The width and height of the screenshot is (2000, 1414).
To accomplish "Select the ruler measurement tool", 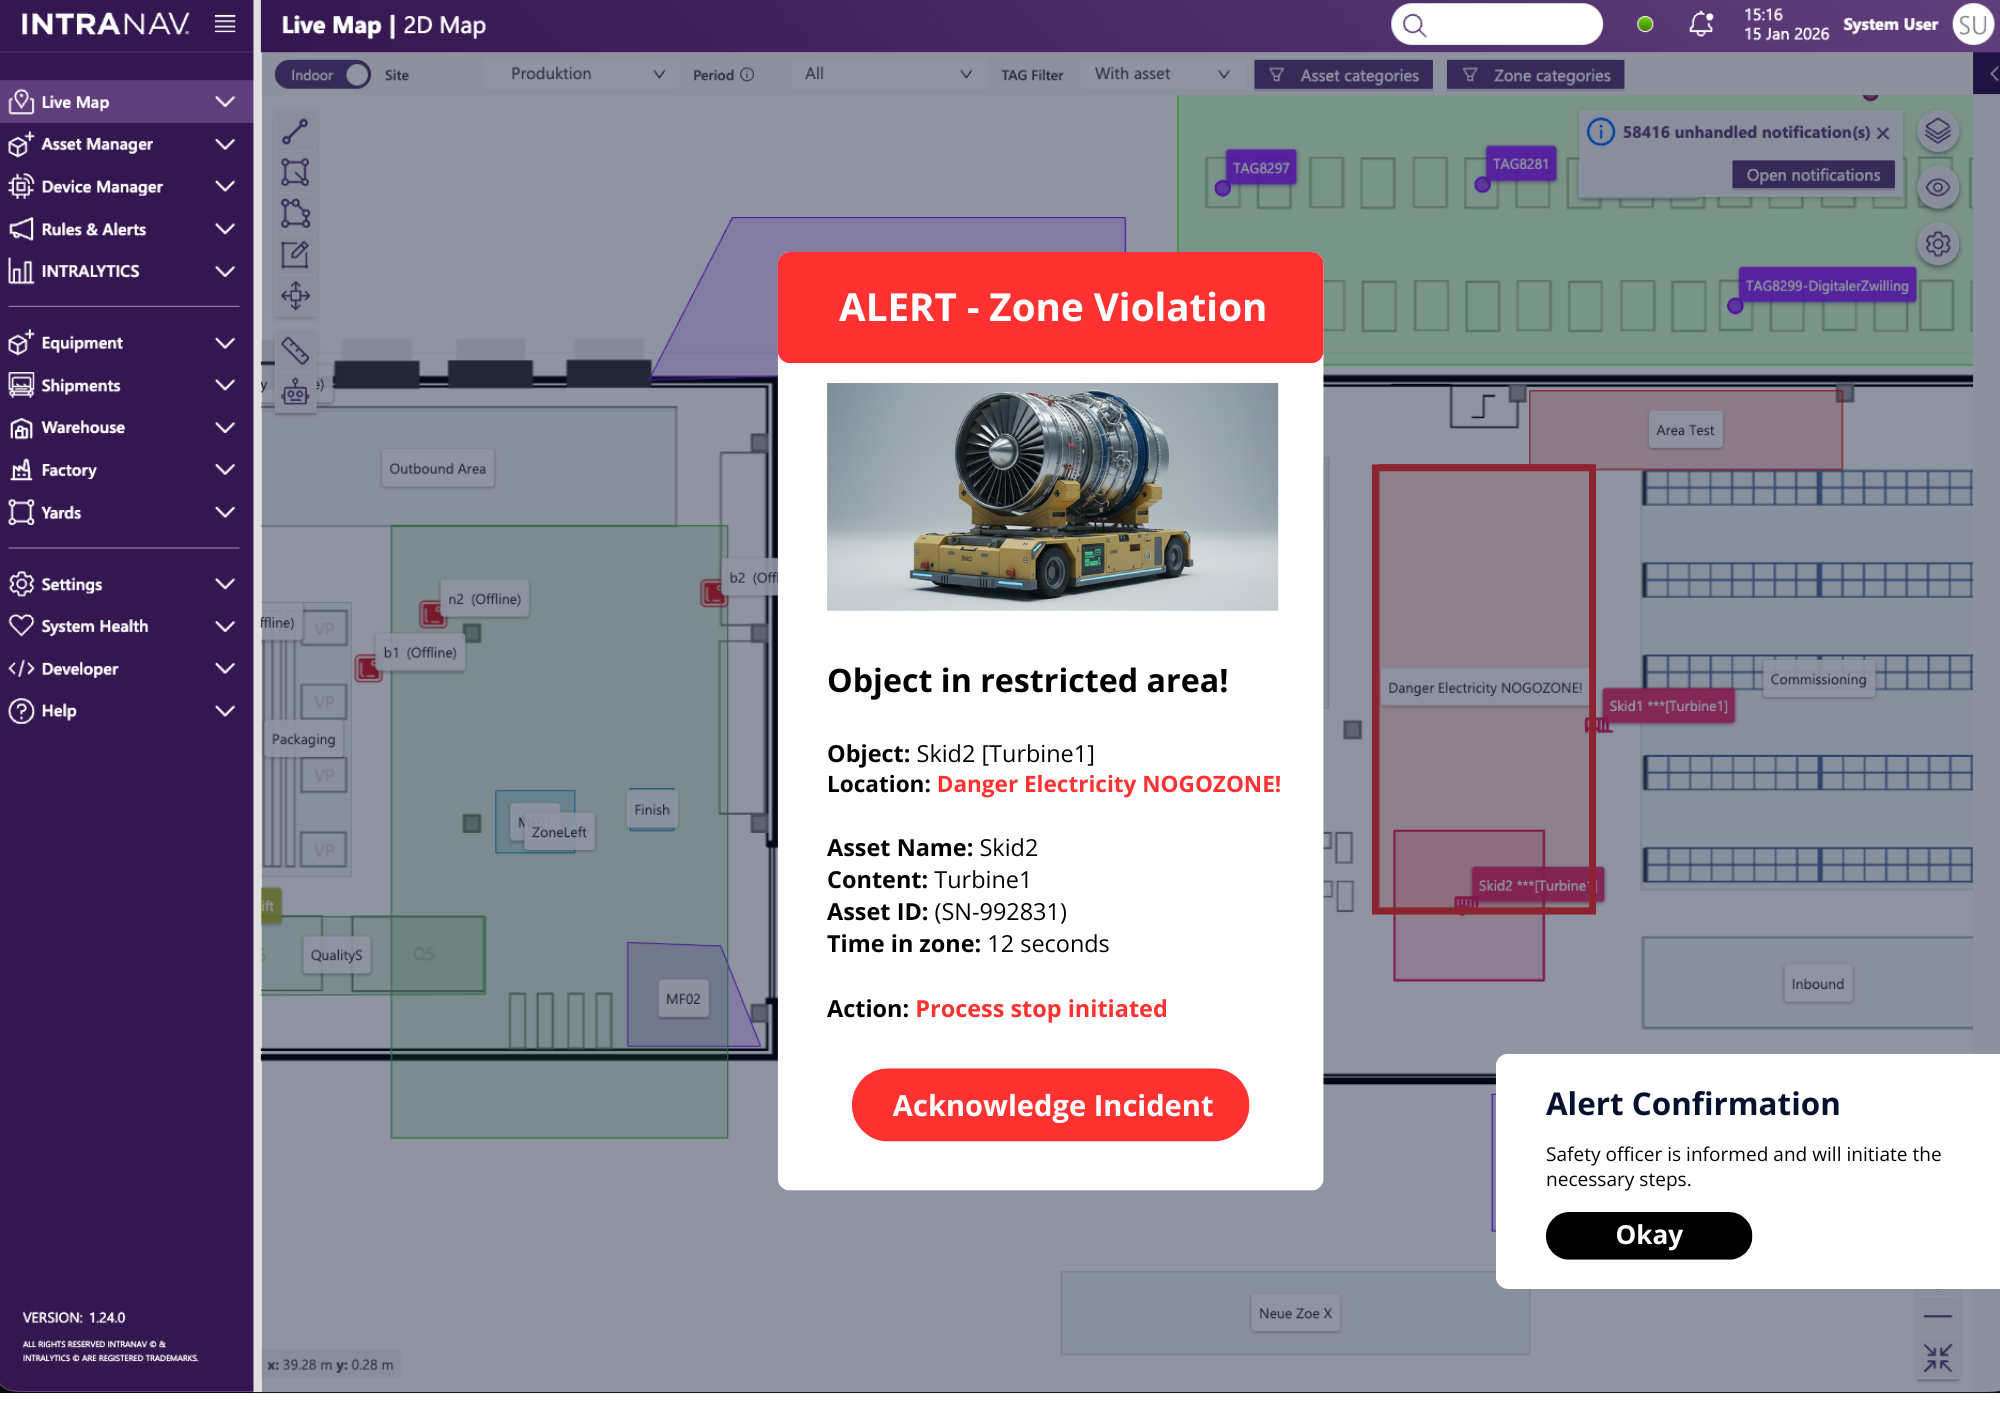I will 295,350.
